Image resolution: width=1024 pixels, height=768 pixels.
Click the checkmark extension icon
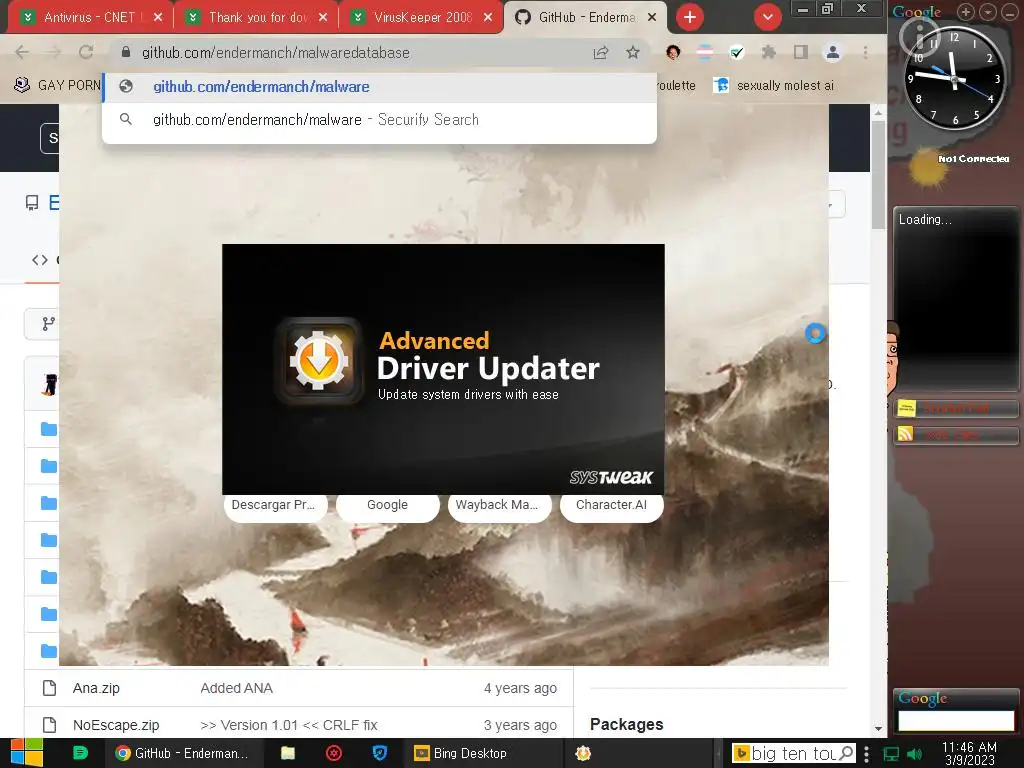pyautogui.click(x=737, y=52)
